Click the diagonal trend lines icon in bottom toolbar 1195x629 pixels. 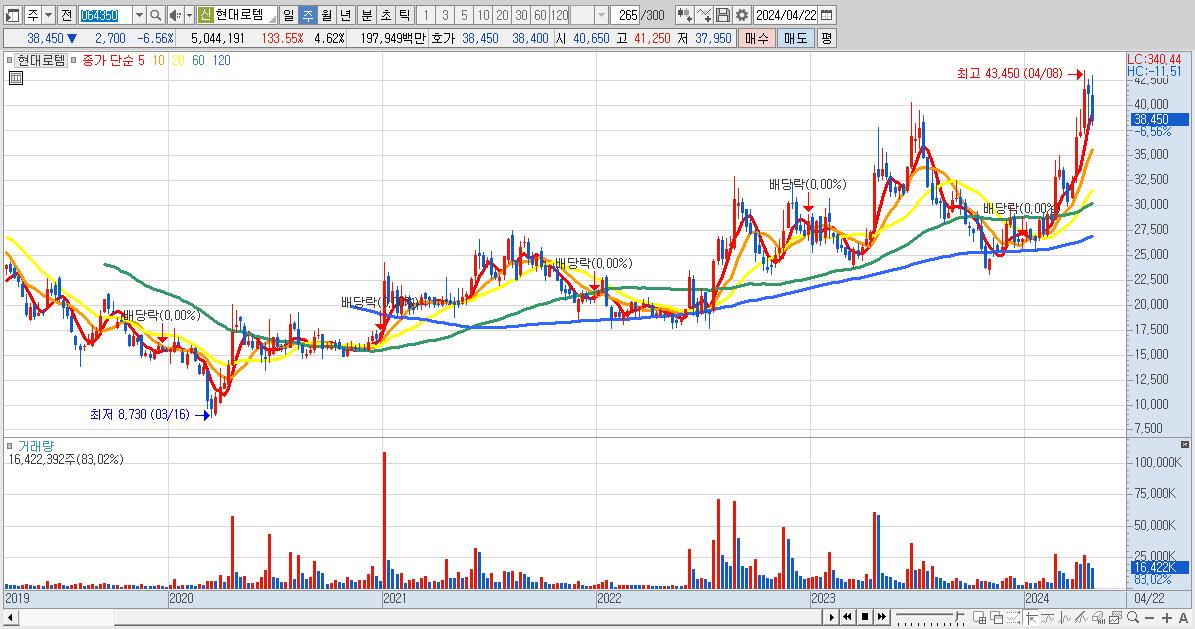point(1081,617)
